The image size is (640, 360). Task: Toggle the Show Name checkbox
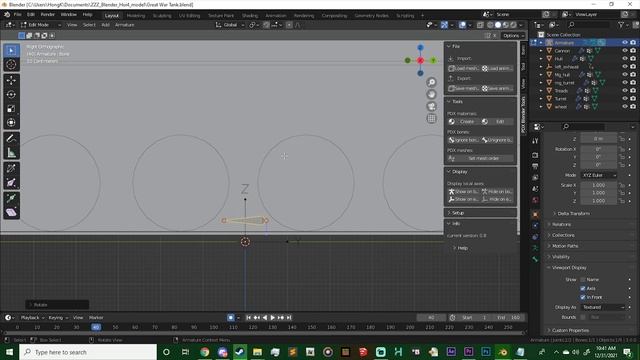pyautogui.click(x=583, y=280)
